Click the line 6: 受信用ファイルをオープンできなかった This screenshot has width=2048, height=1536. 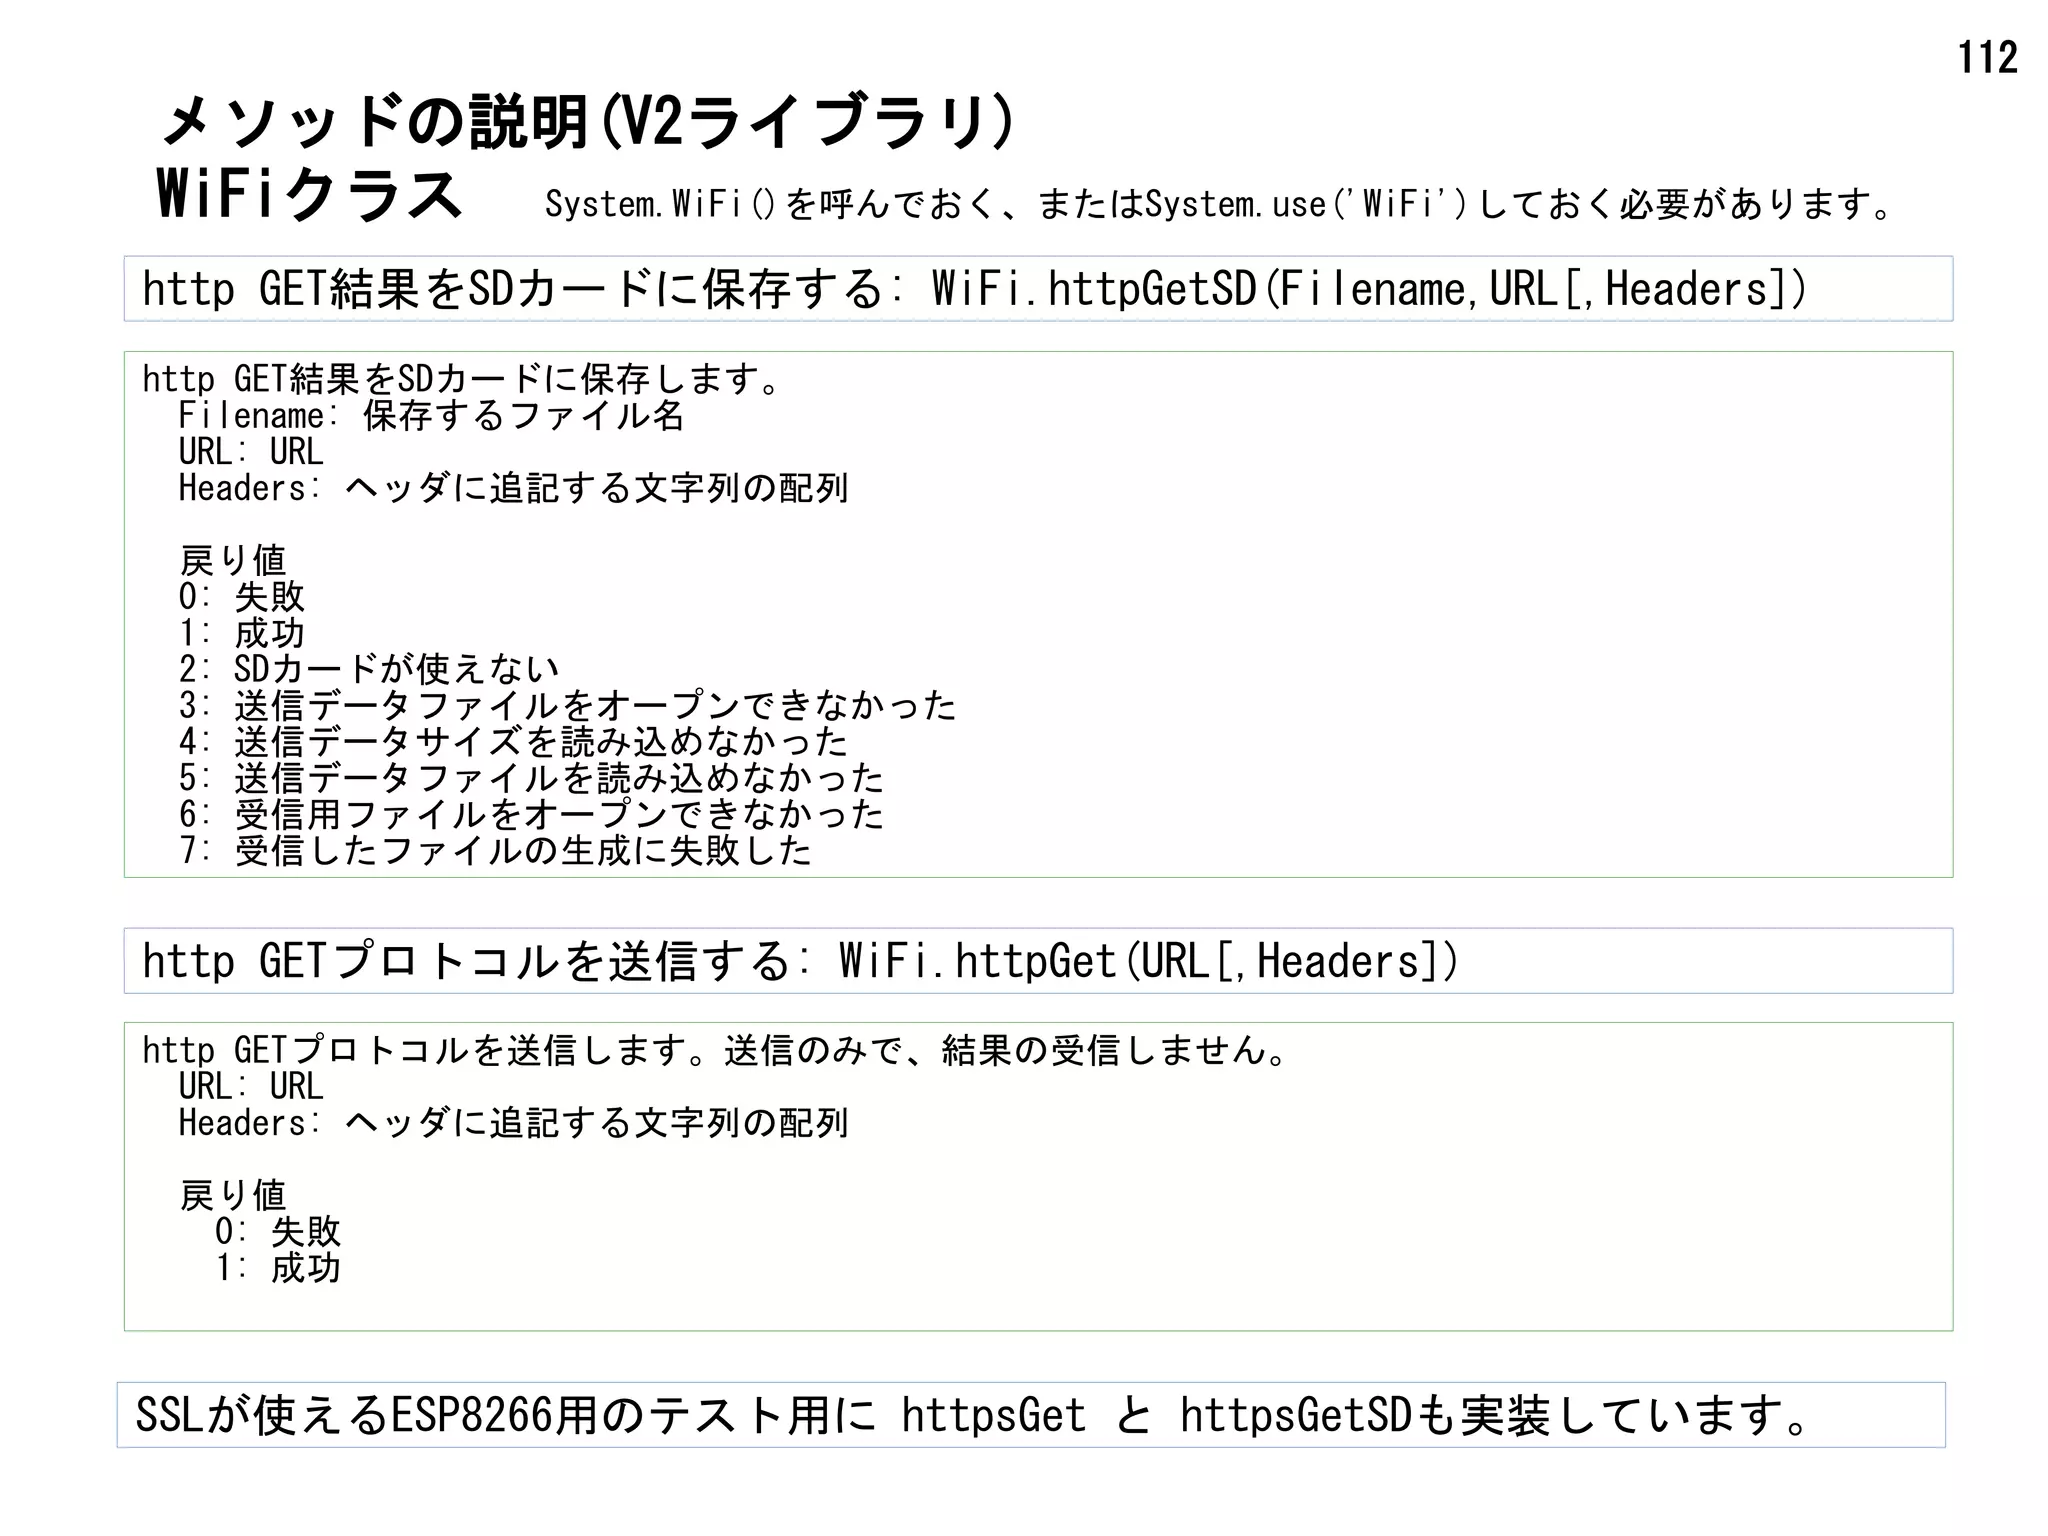531,814
